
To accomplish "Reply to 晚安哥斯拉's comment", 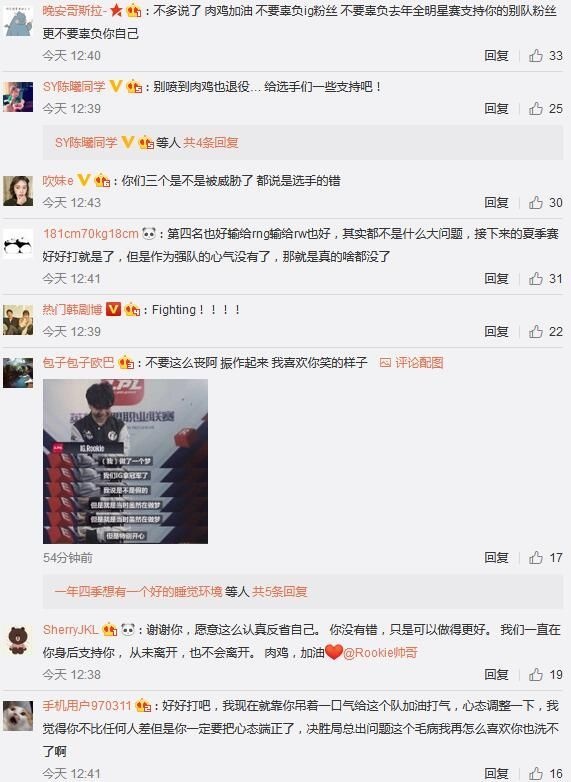I will pyautogui.click(x=496, y=55).
